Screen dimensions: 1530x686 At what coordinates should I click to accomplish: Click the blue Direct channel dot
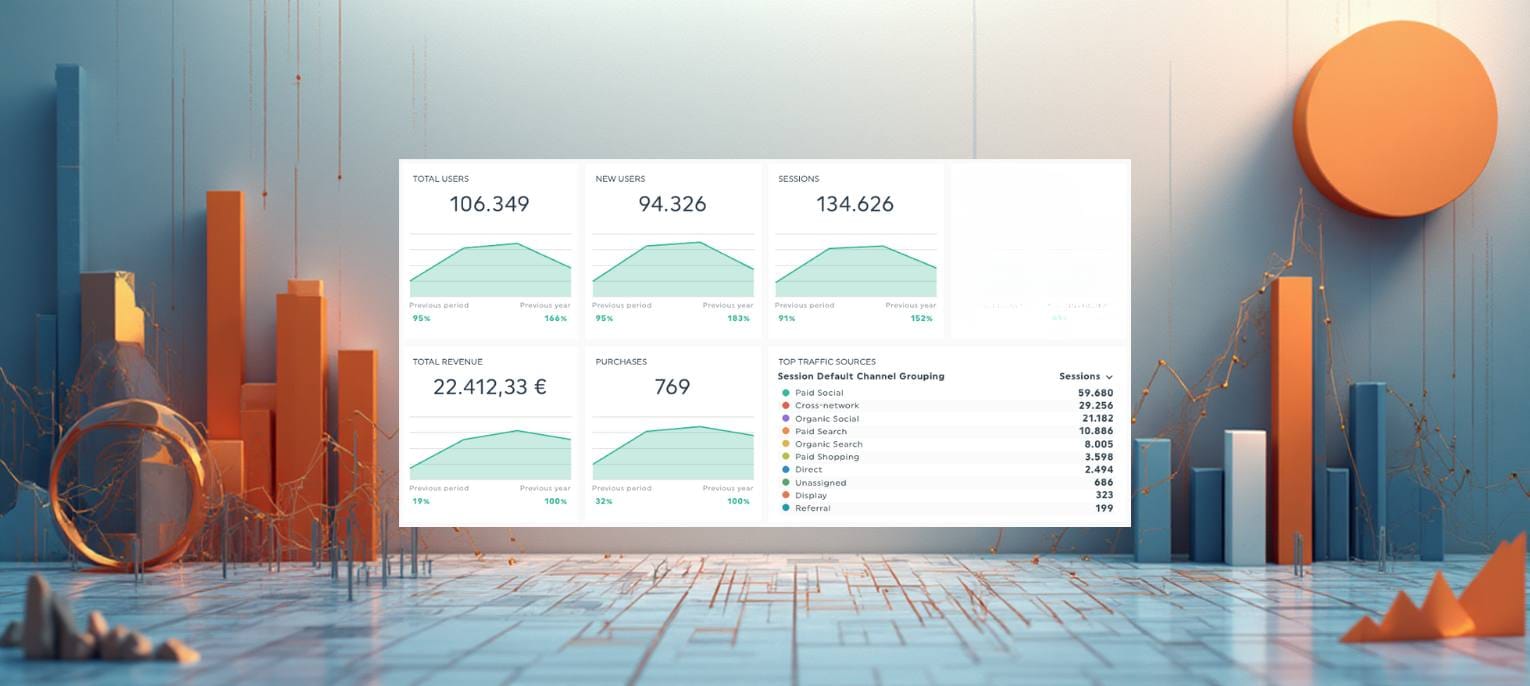coord(785,469)
